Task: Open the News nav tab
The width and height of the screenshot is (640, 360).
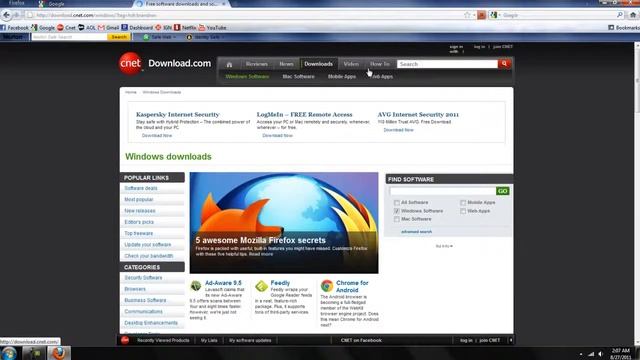Action: tap(286, 64)
